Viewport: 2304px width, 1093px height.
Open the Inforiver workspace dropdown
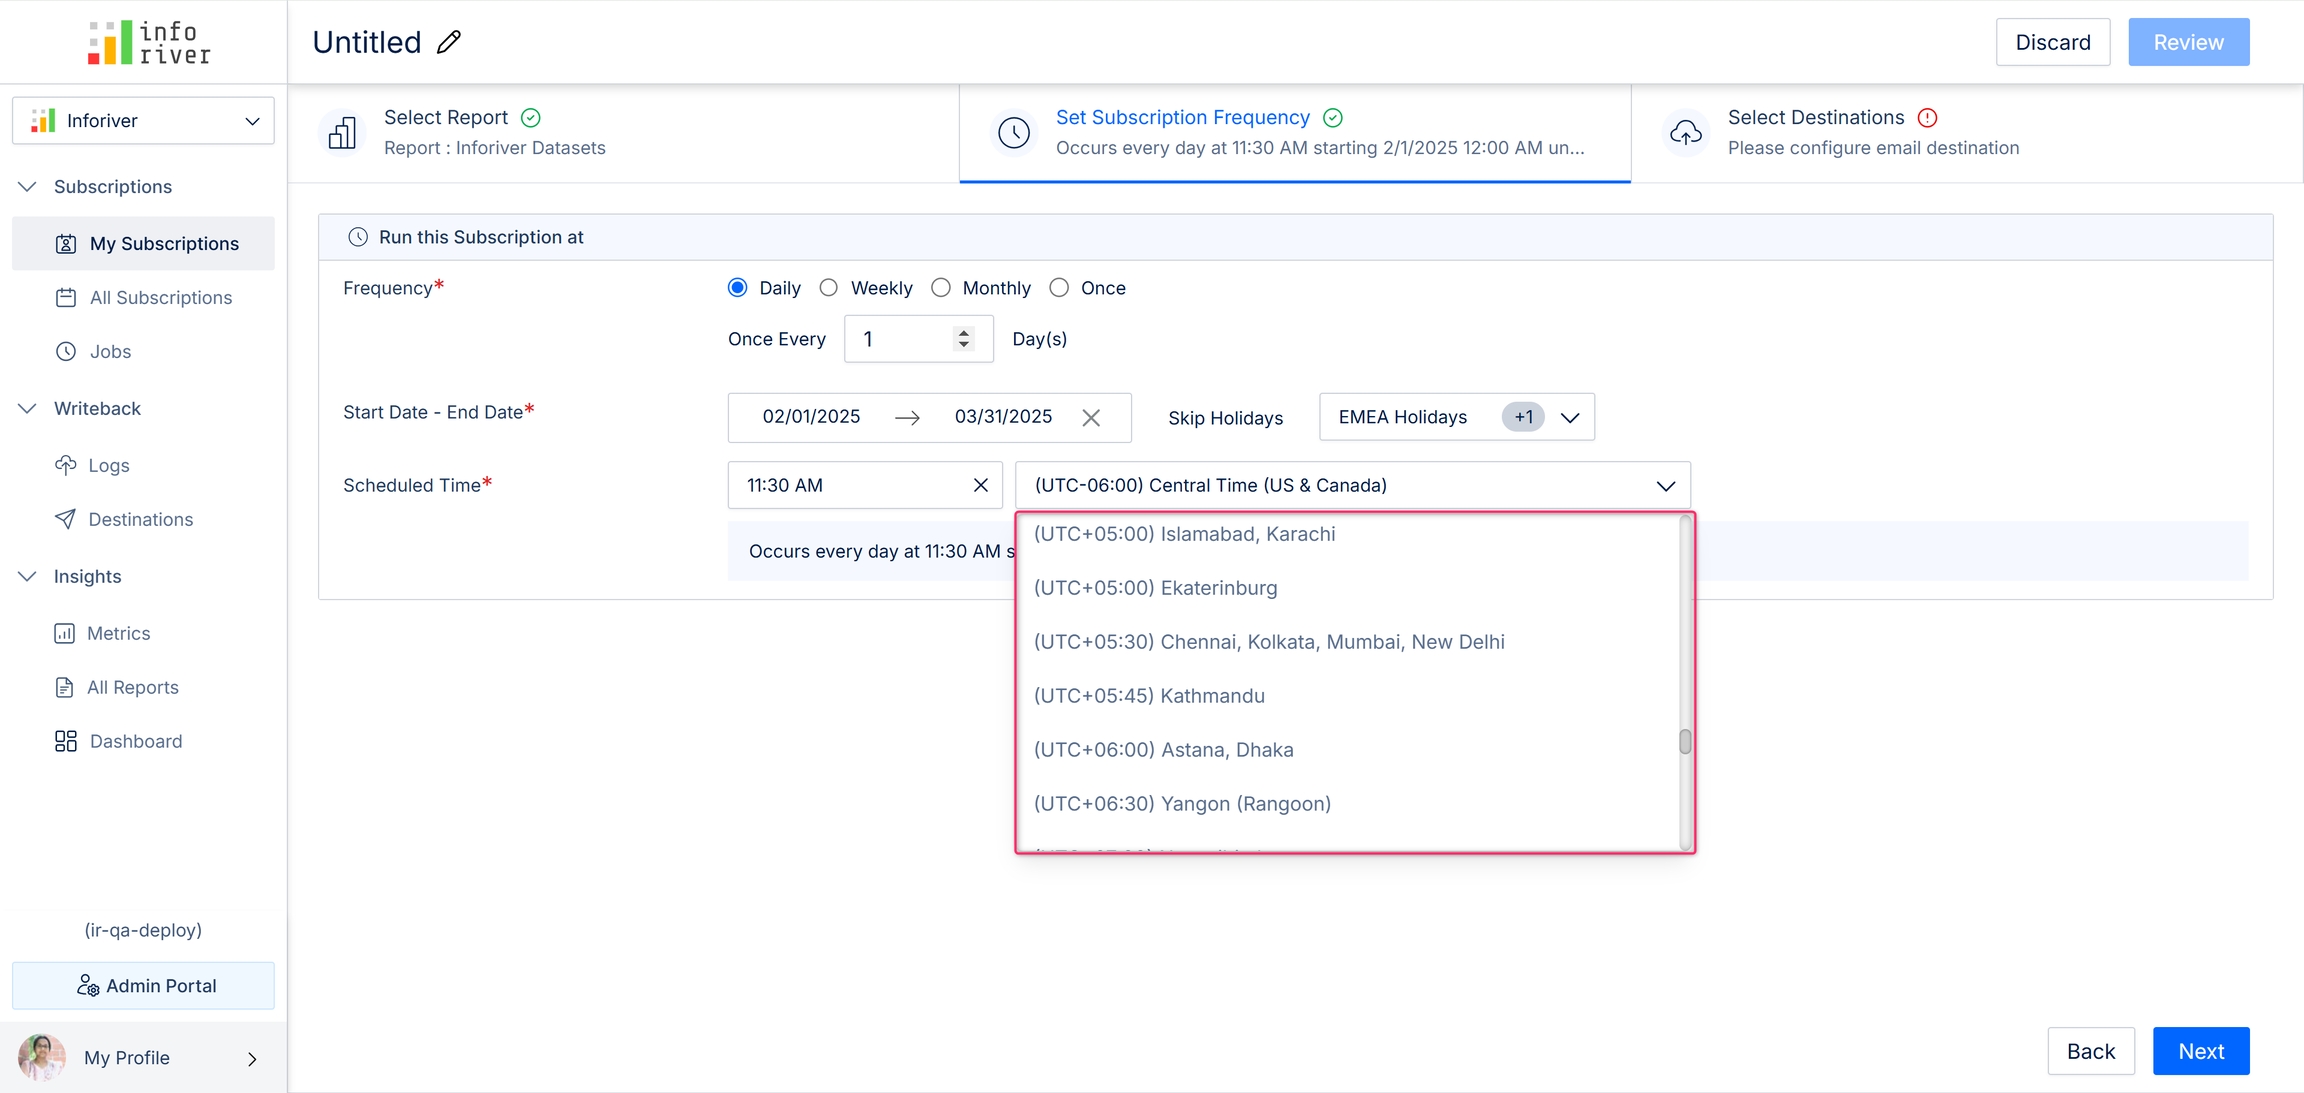[x=143, y=121]
